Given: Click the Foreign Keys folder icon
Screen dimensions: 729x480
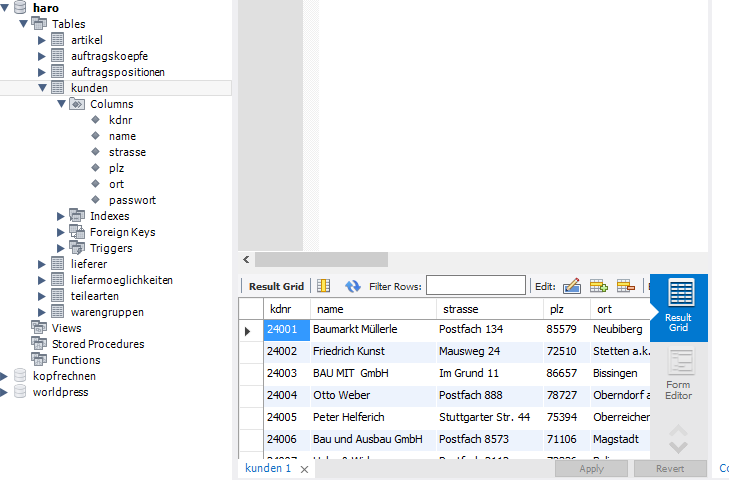Looking at the screenshot, I should (77, 232).
